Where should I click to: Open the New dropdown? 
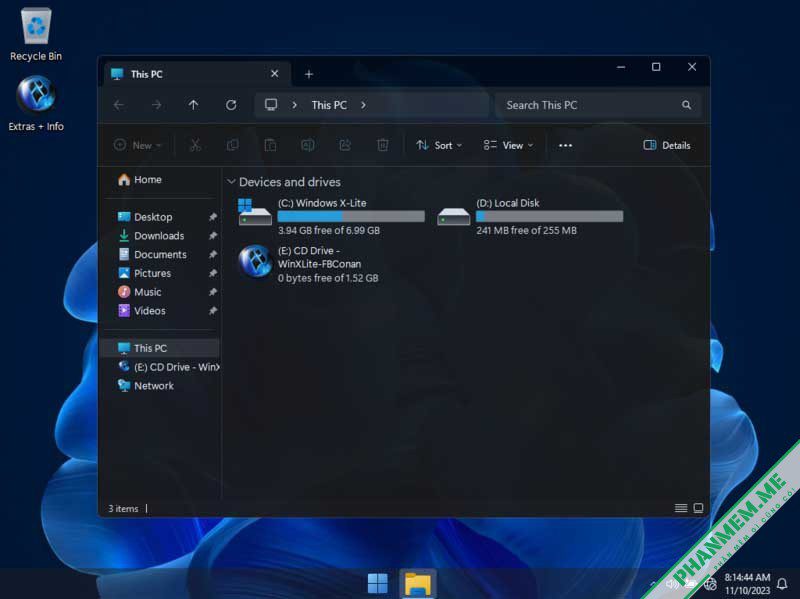click(138, 145)
